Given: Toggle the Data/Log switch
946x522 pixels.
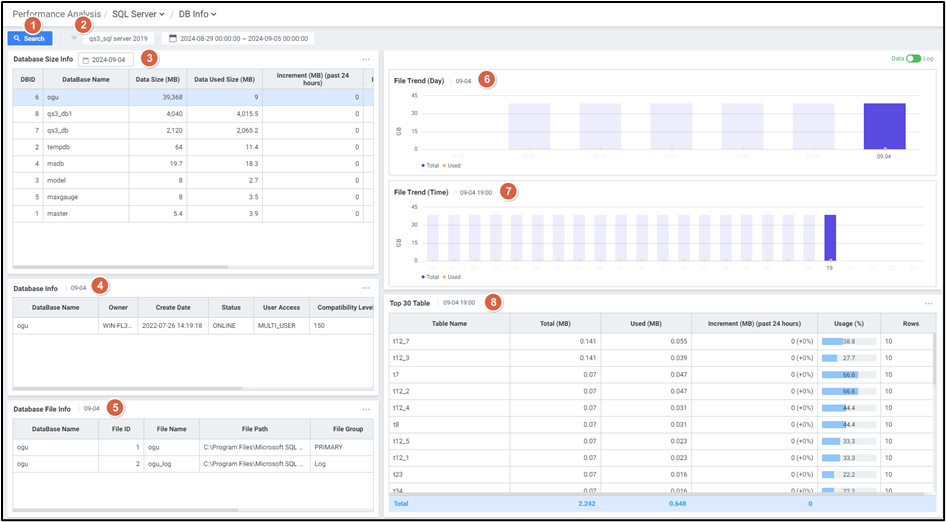Looking at the screenshot, I should (x=913, y=59).
